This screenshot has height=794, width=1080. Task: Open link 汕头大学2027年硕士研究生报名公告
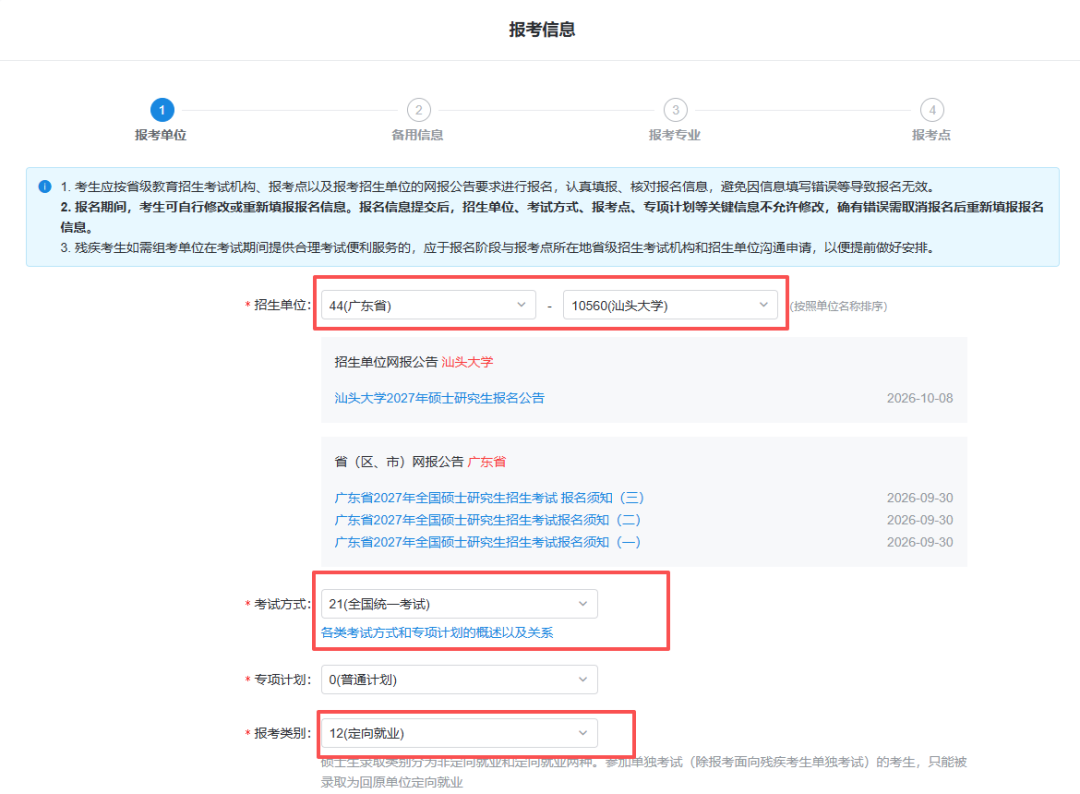439,398
